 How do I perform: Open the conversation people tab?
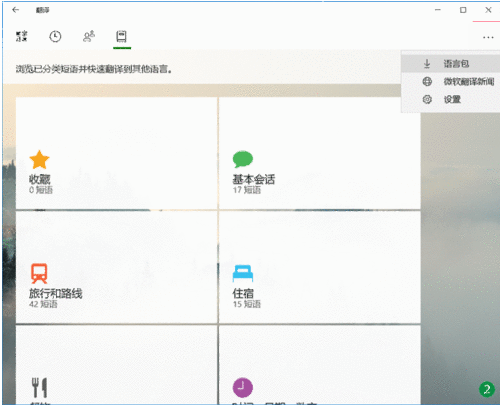[89, 36]
